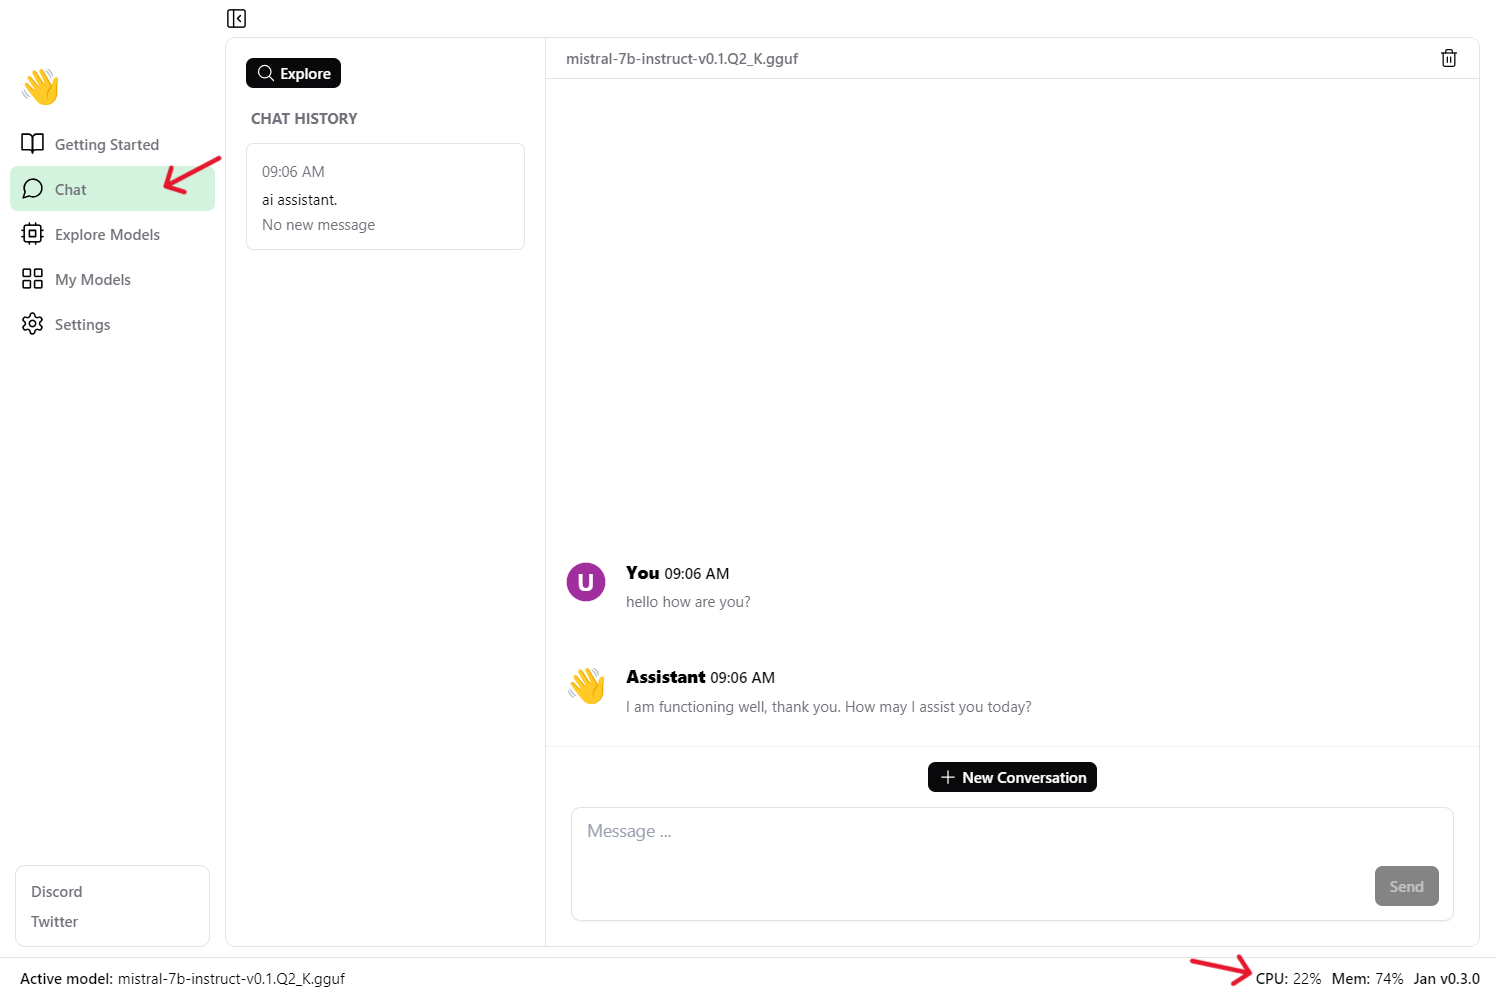The height and width of the screenshot is (995, 1496).
Task: Open the 09:06 AM ai assistant chat
Action: tap(385, 197)
